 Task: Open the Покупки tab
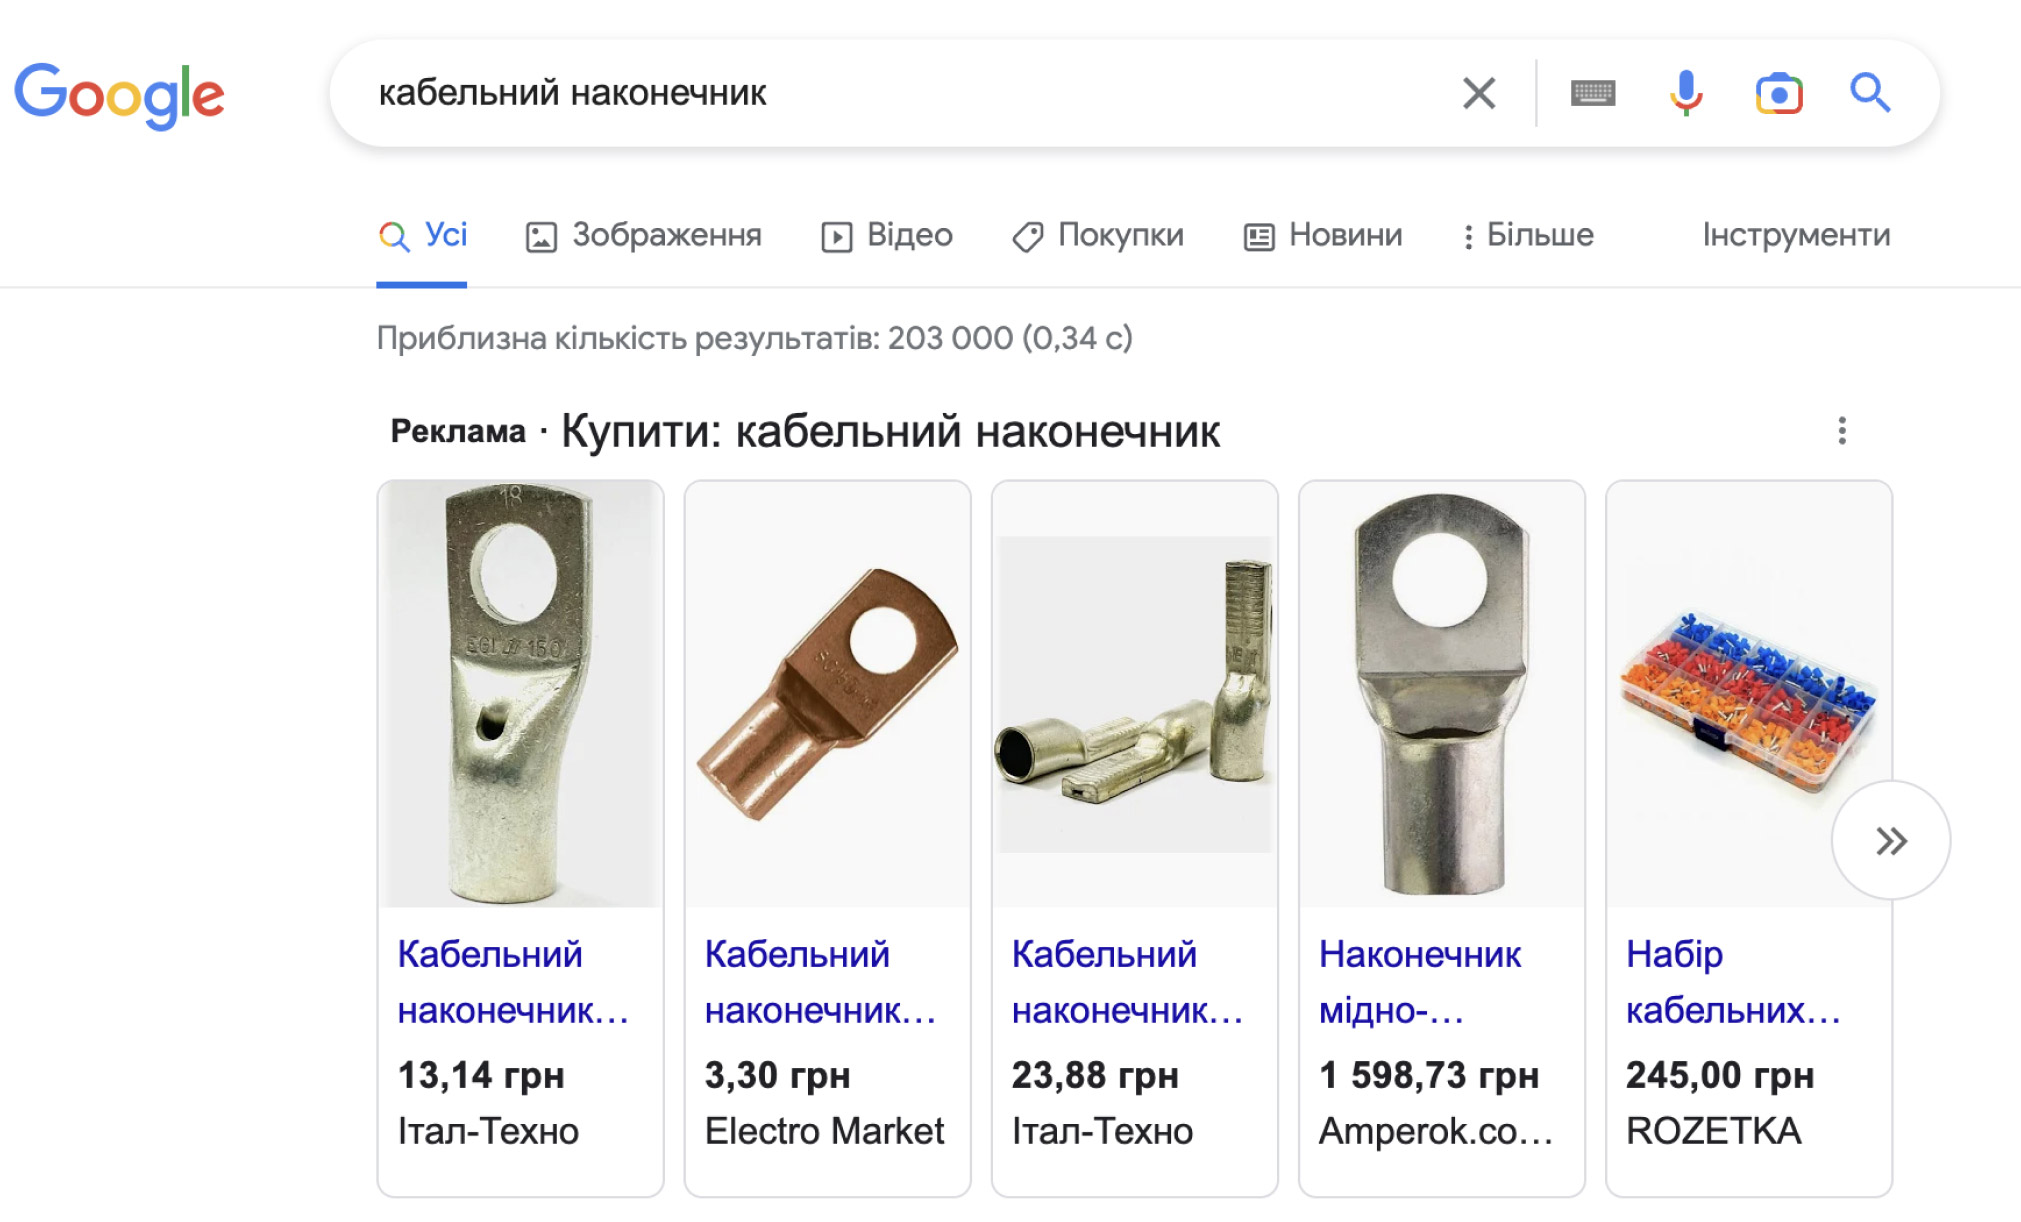pyautogui.click(x=1098, y=235)
